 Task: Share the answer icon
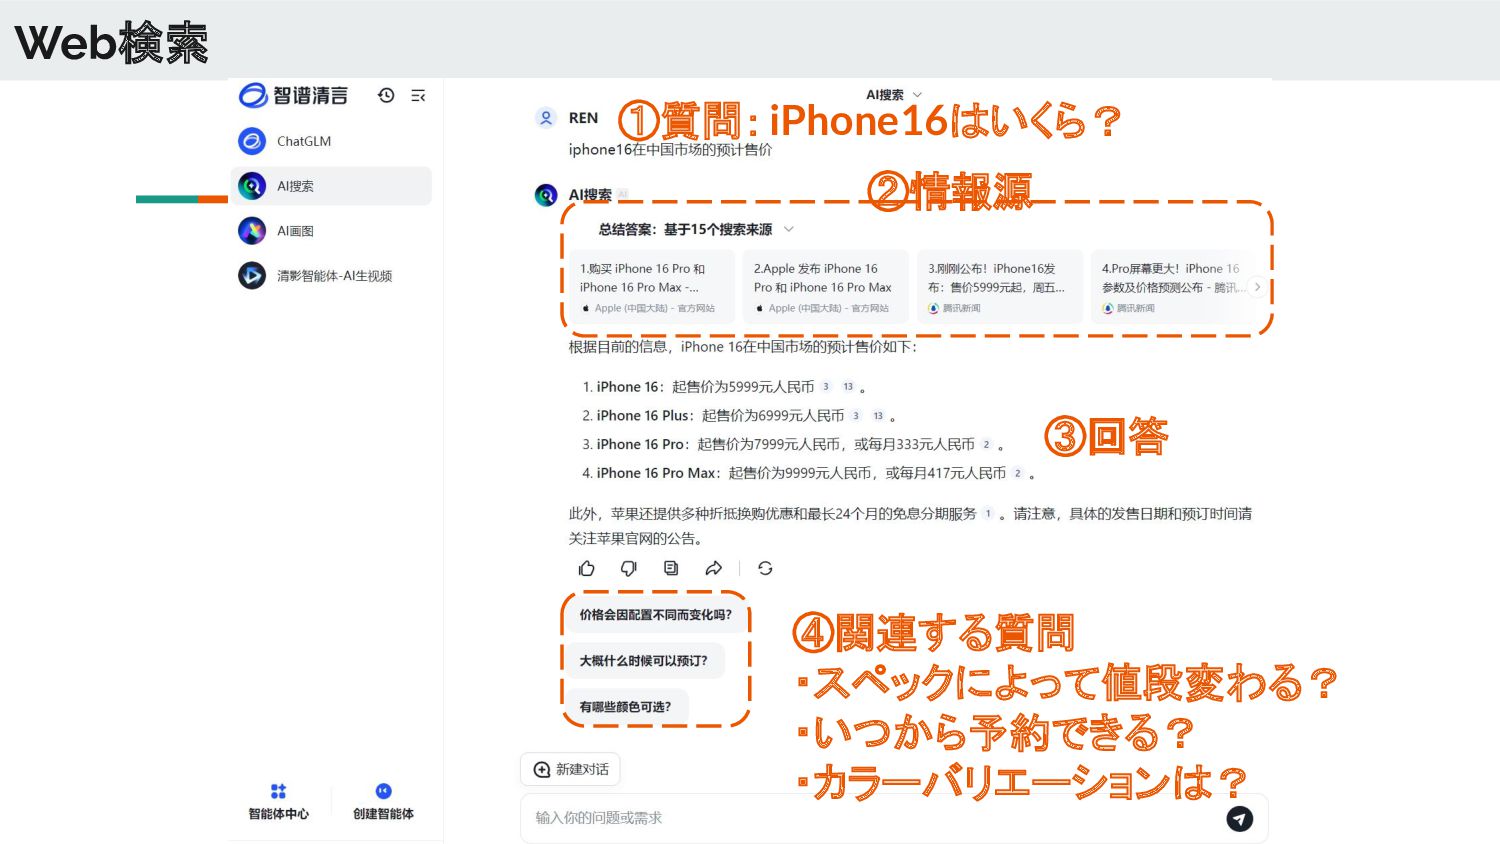pyautogui.click(x=713, y=568)
